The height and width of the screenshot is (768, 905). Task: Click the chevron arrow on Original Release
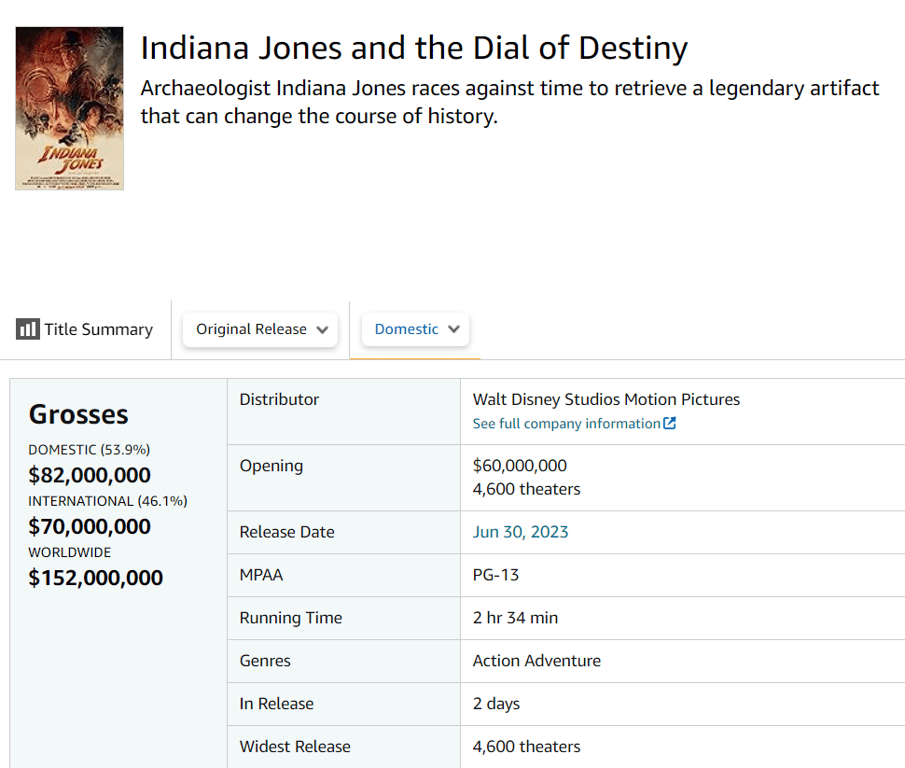[x=322, y=329]
